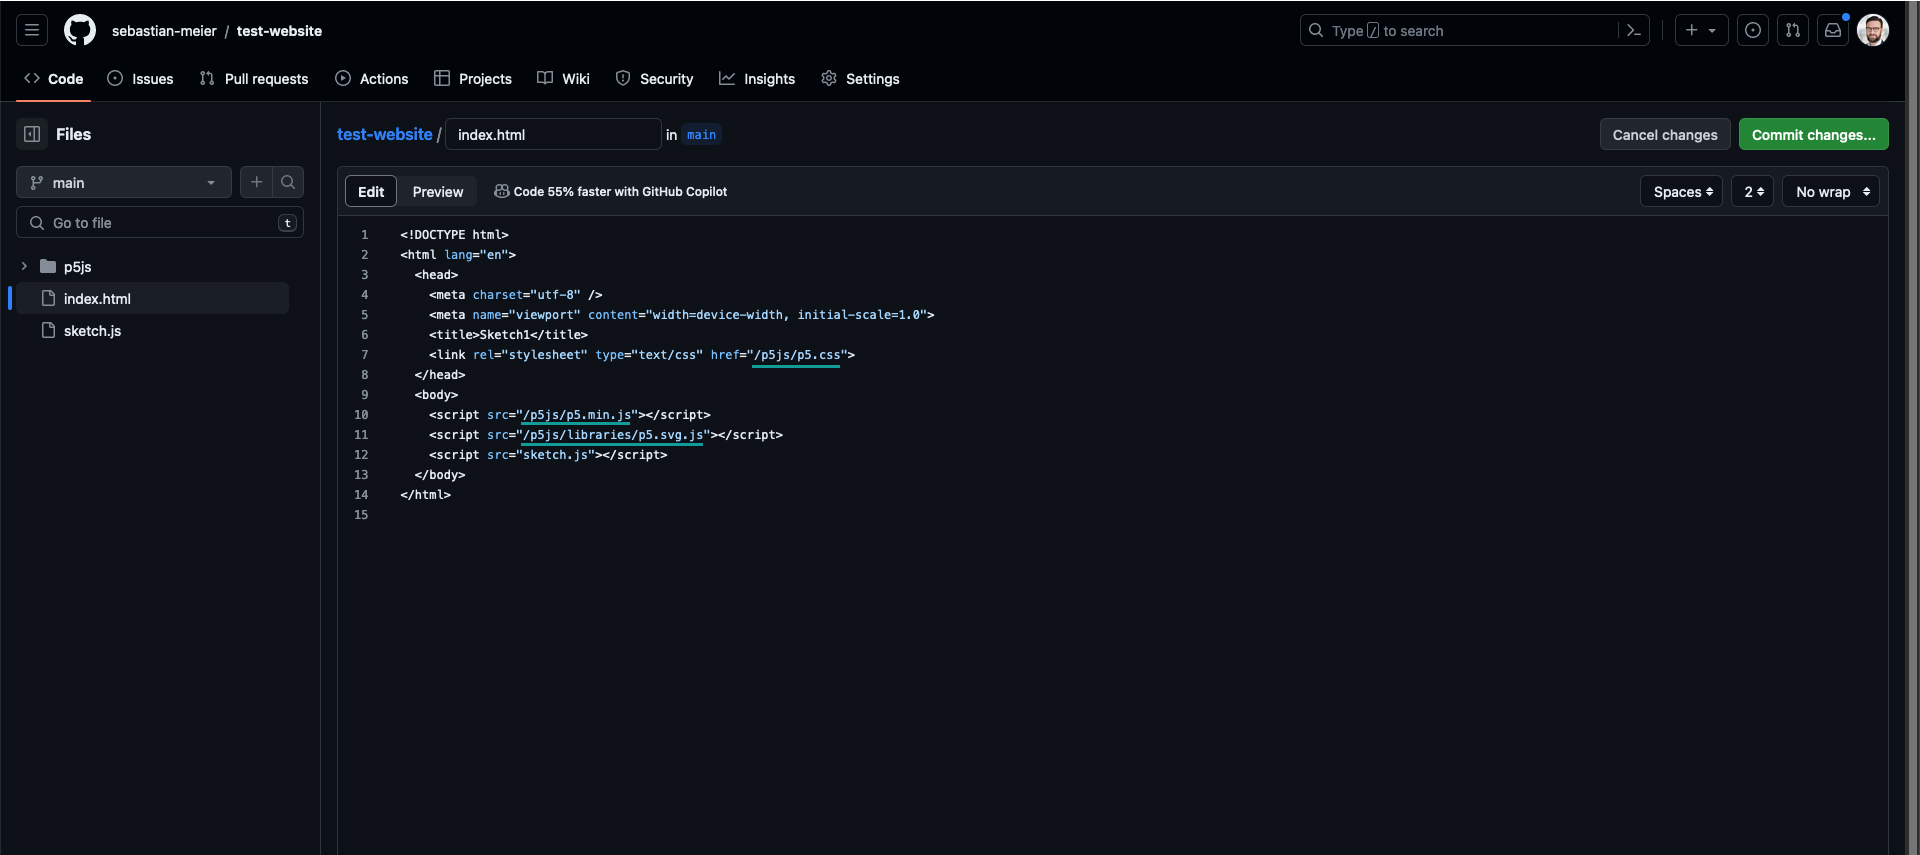Expand the p5js folder
The height and width of the screenshot is (855, 1920).
tap(24, 266)
